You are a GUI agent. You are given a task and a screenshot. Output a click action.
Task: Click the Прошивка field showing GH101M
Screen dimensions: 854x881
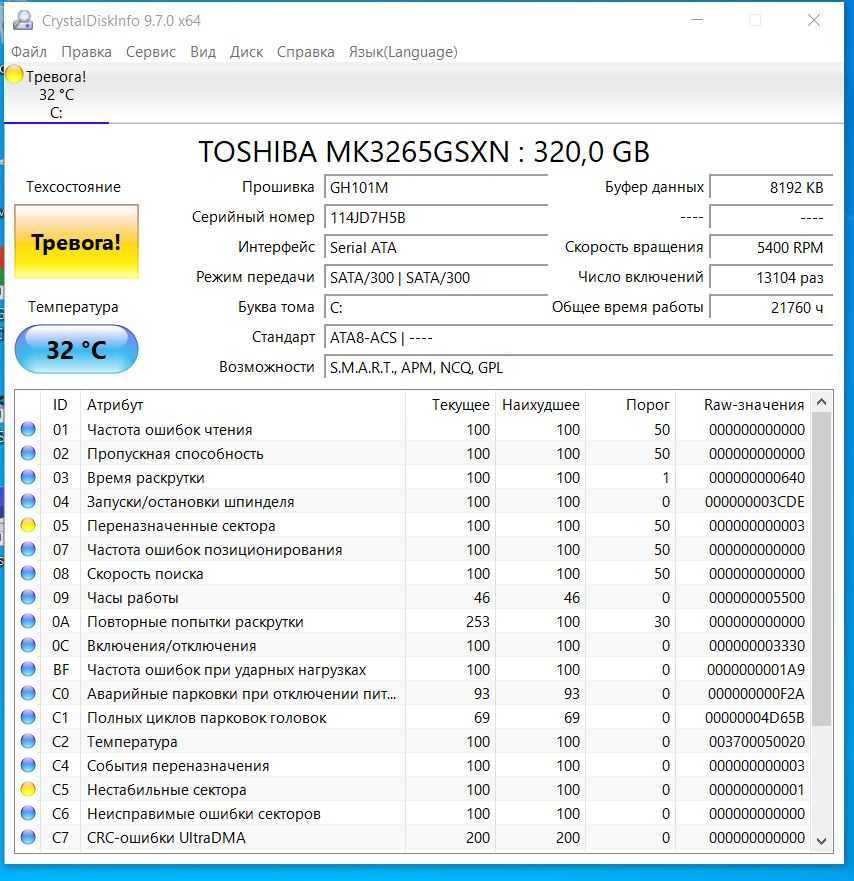tap(436, 187)
